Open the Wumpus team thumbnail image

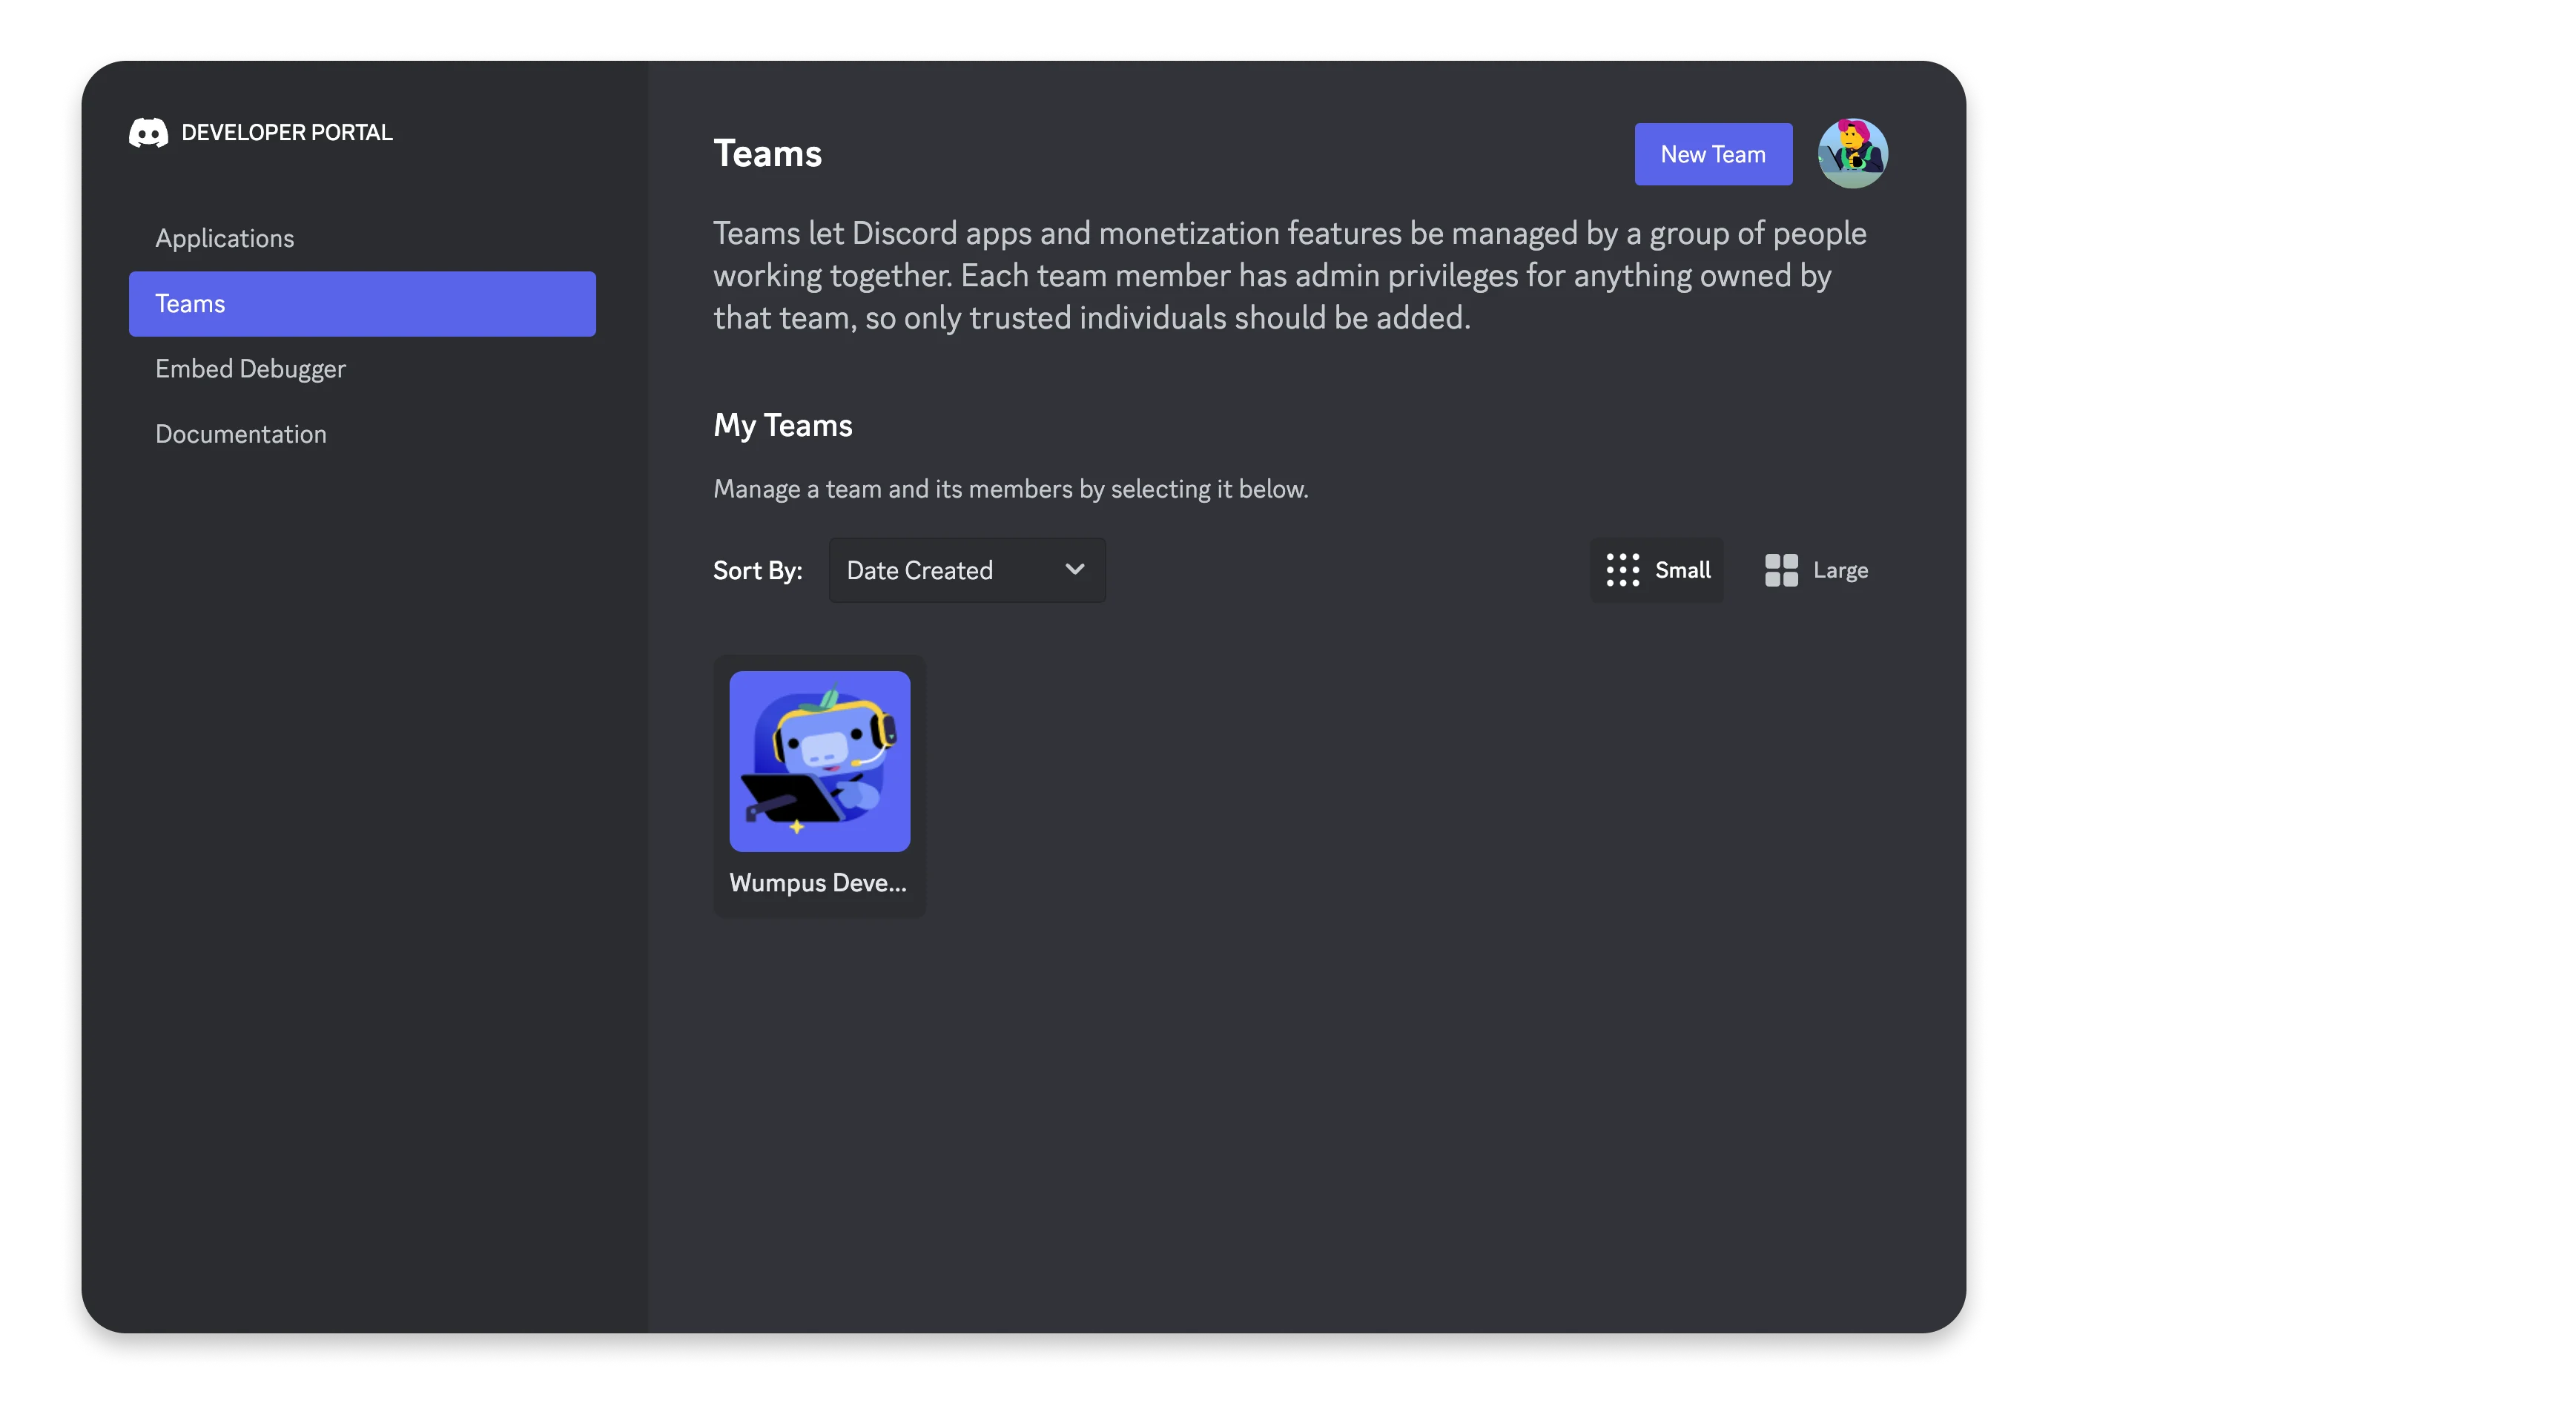819,761
